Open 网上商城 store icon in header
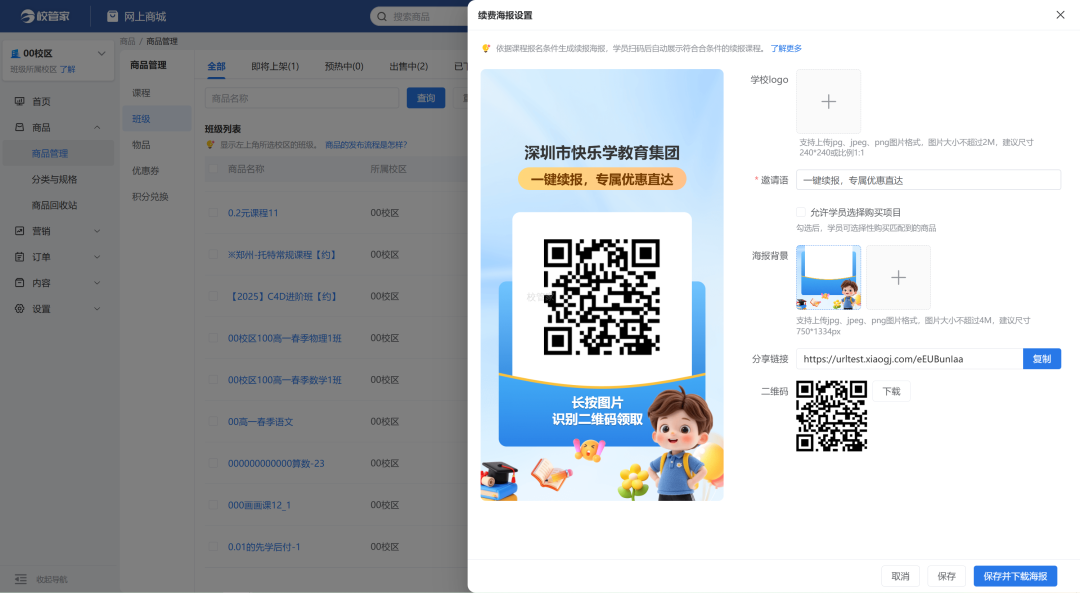Viewport: 1080px width, 593px height. [x=112, y=16]
